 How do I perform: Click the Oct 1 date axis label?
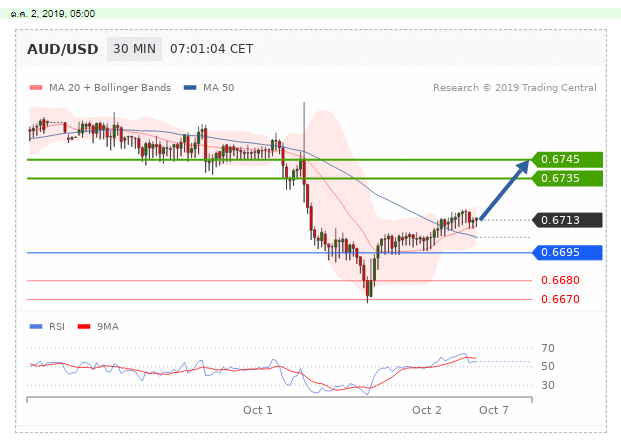(258, 410)
